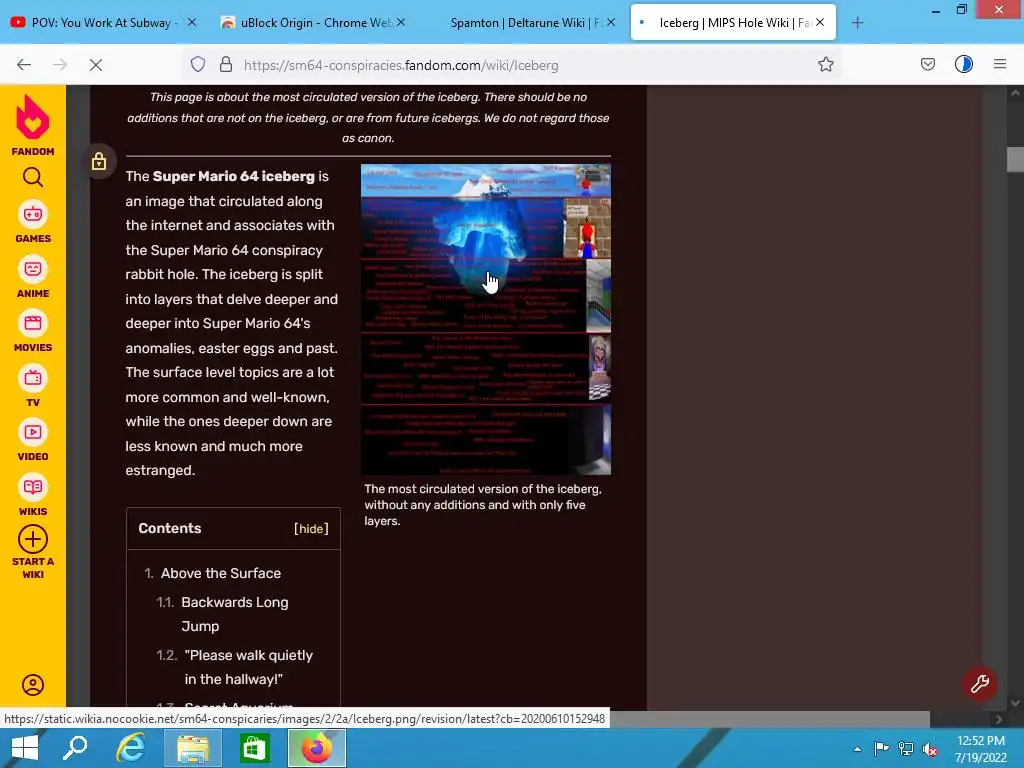
Task: Select the Iceberg MIPS Hole Wiki tab
Action: coord(731,23)
